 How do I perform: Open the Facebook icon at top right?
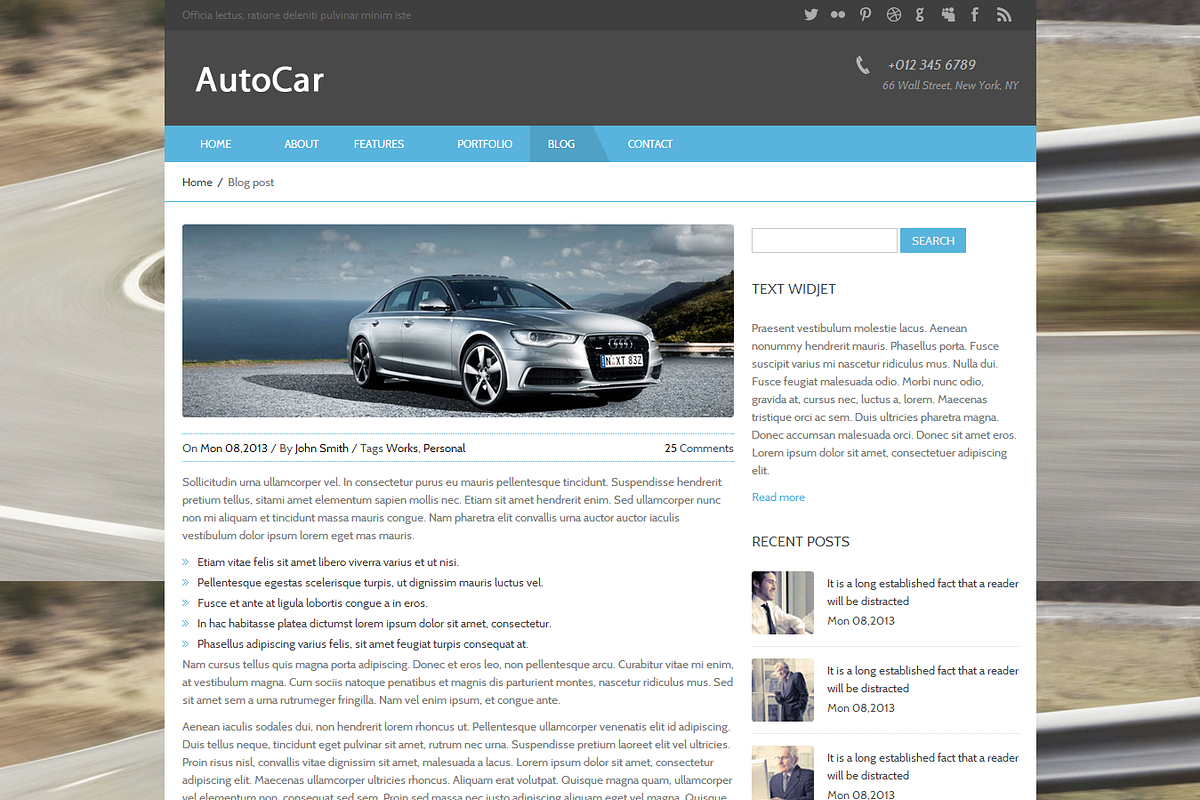975,14
